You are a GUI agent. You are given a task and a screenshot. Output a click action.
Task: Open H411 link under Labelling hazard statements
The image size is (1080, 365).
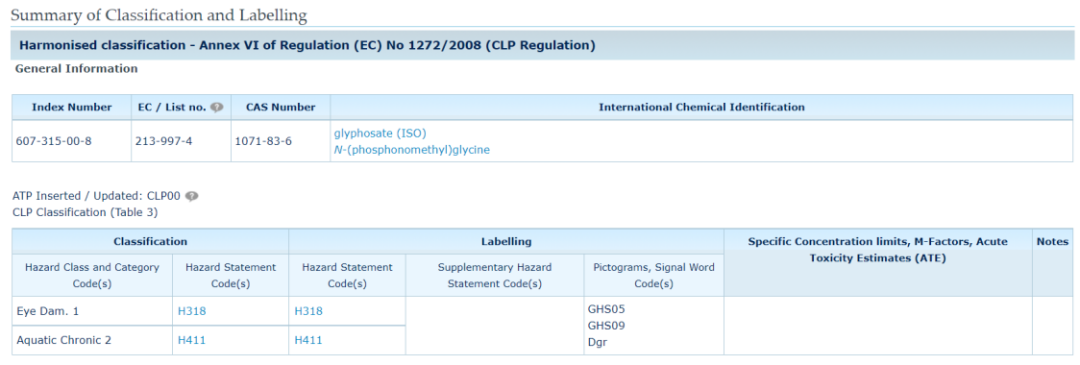(x=309, y=340)
